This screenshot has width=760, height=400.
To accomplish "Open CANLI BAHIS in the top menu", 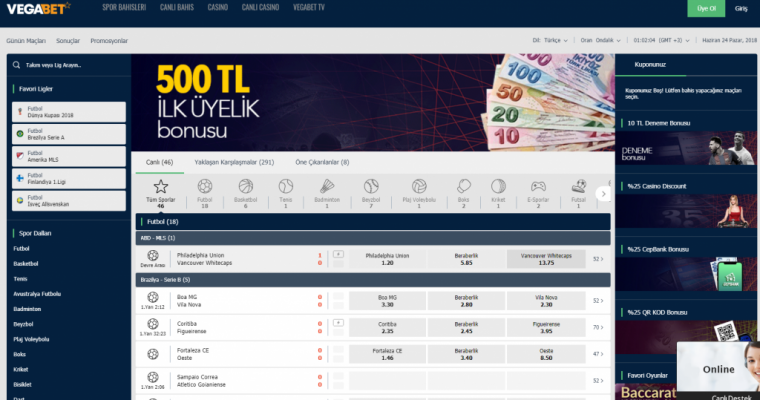I will pyautogui.click(x=177, y=7).
